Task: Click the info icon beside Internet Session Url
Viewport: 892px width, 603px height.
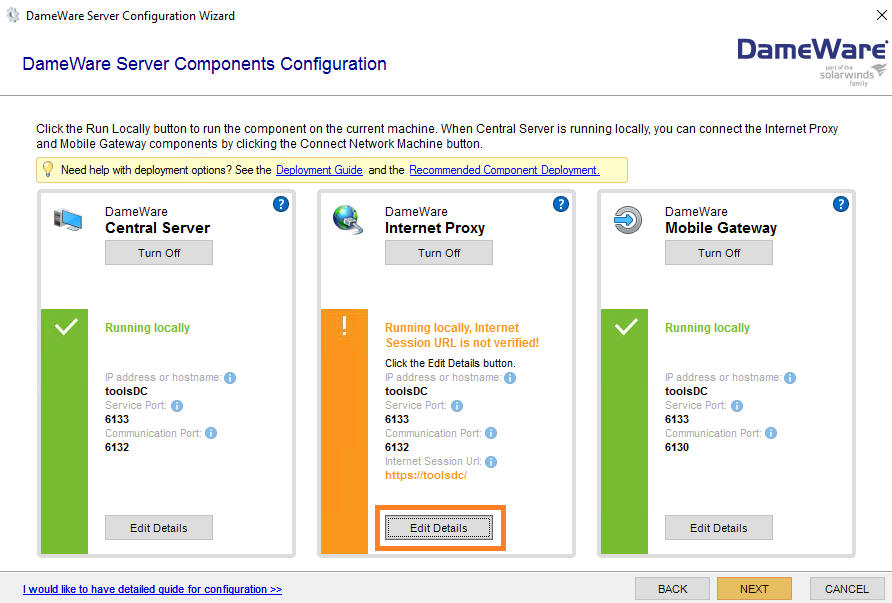Action: pyautogui.click(x=491, y=461)
